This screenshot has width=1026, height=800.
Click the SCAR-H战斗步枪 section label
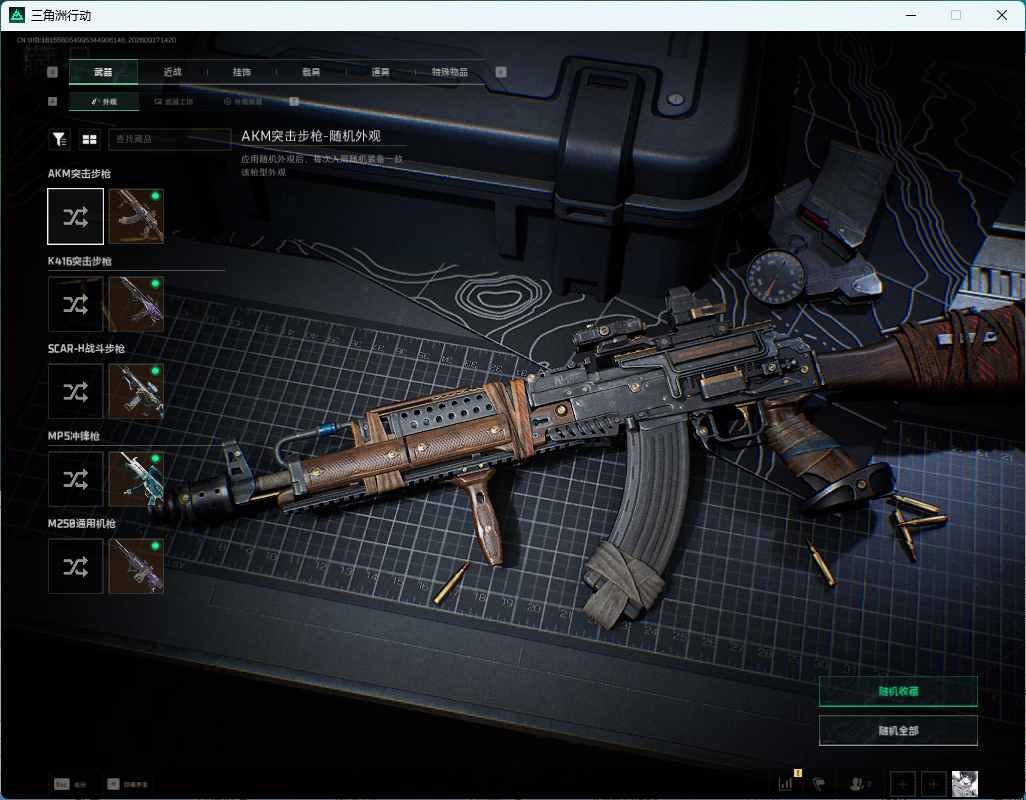(86, 349)
